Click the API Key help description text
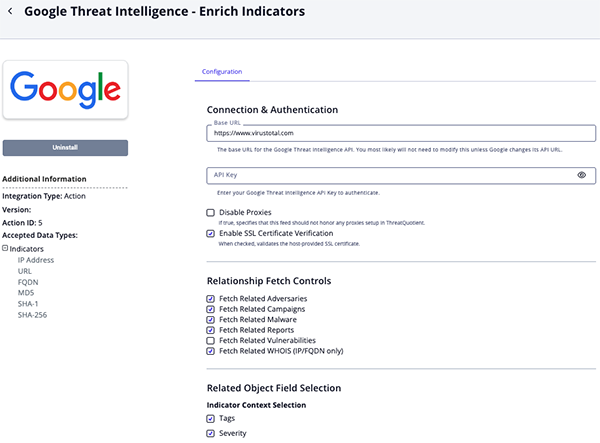This screenshot has height=443, width=600. 298,193
